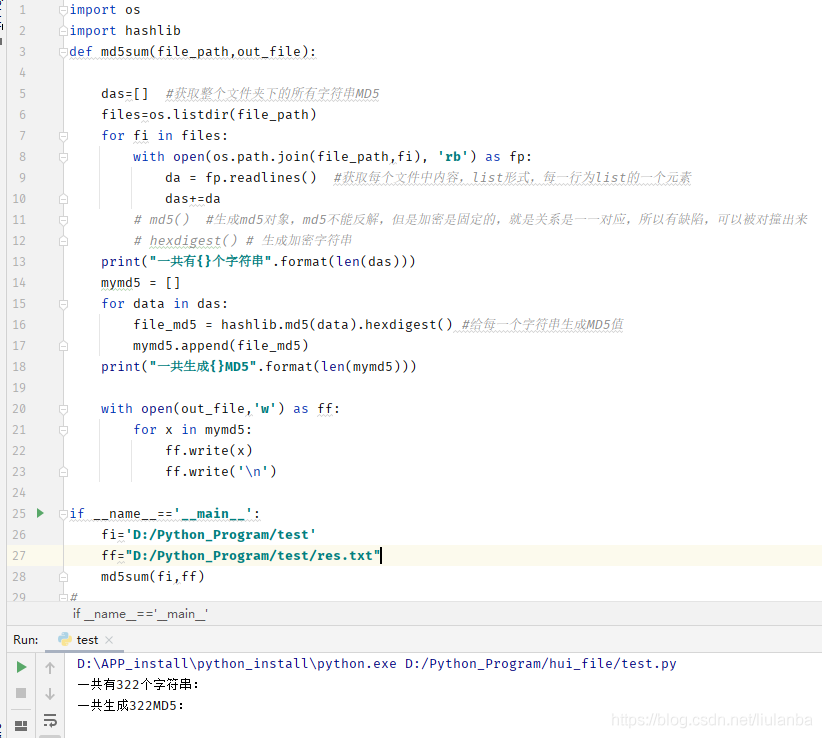Viewport: 822px width, 738px height.
Task: Collapse the '# md5()' comment fold on line 11
Action: [x=63, y=220]
